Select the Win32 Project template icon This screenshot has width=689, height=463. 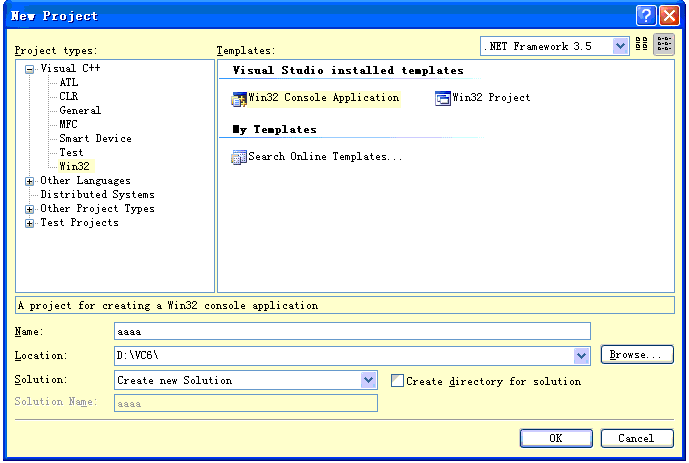coord(443,98)
